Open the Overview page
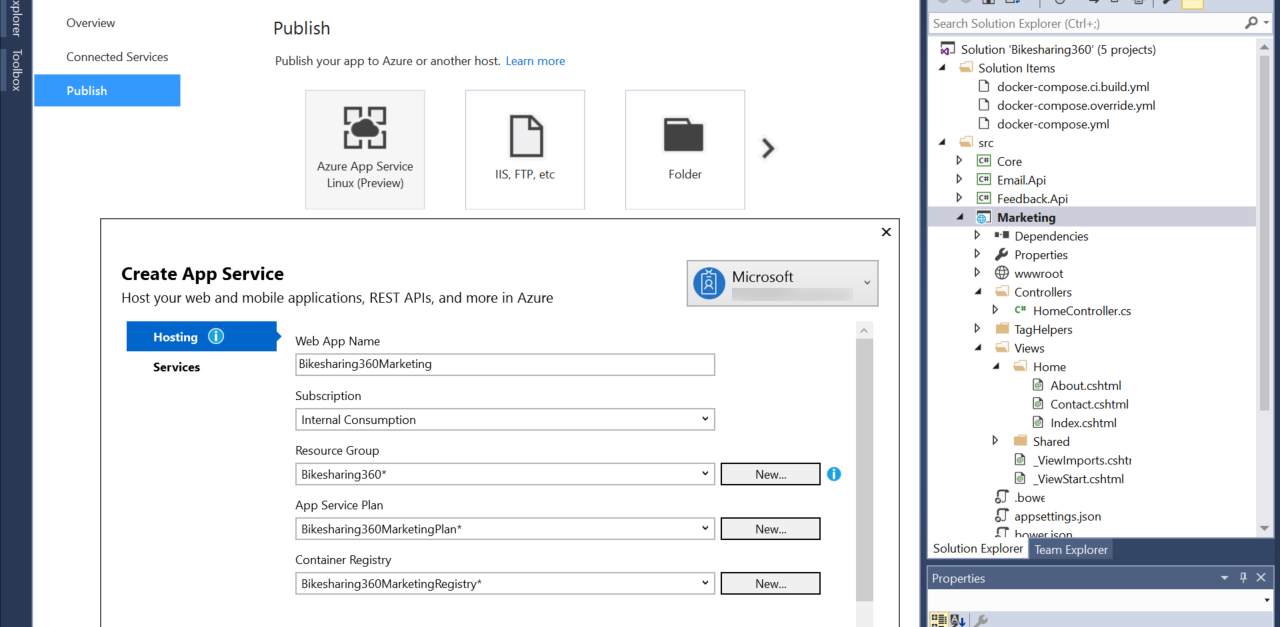 point(91,23)
